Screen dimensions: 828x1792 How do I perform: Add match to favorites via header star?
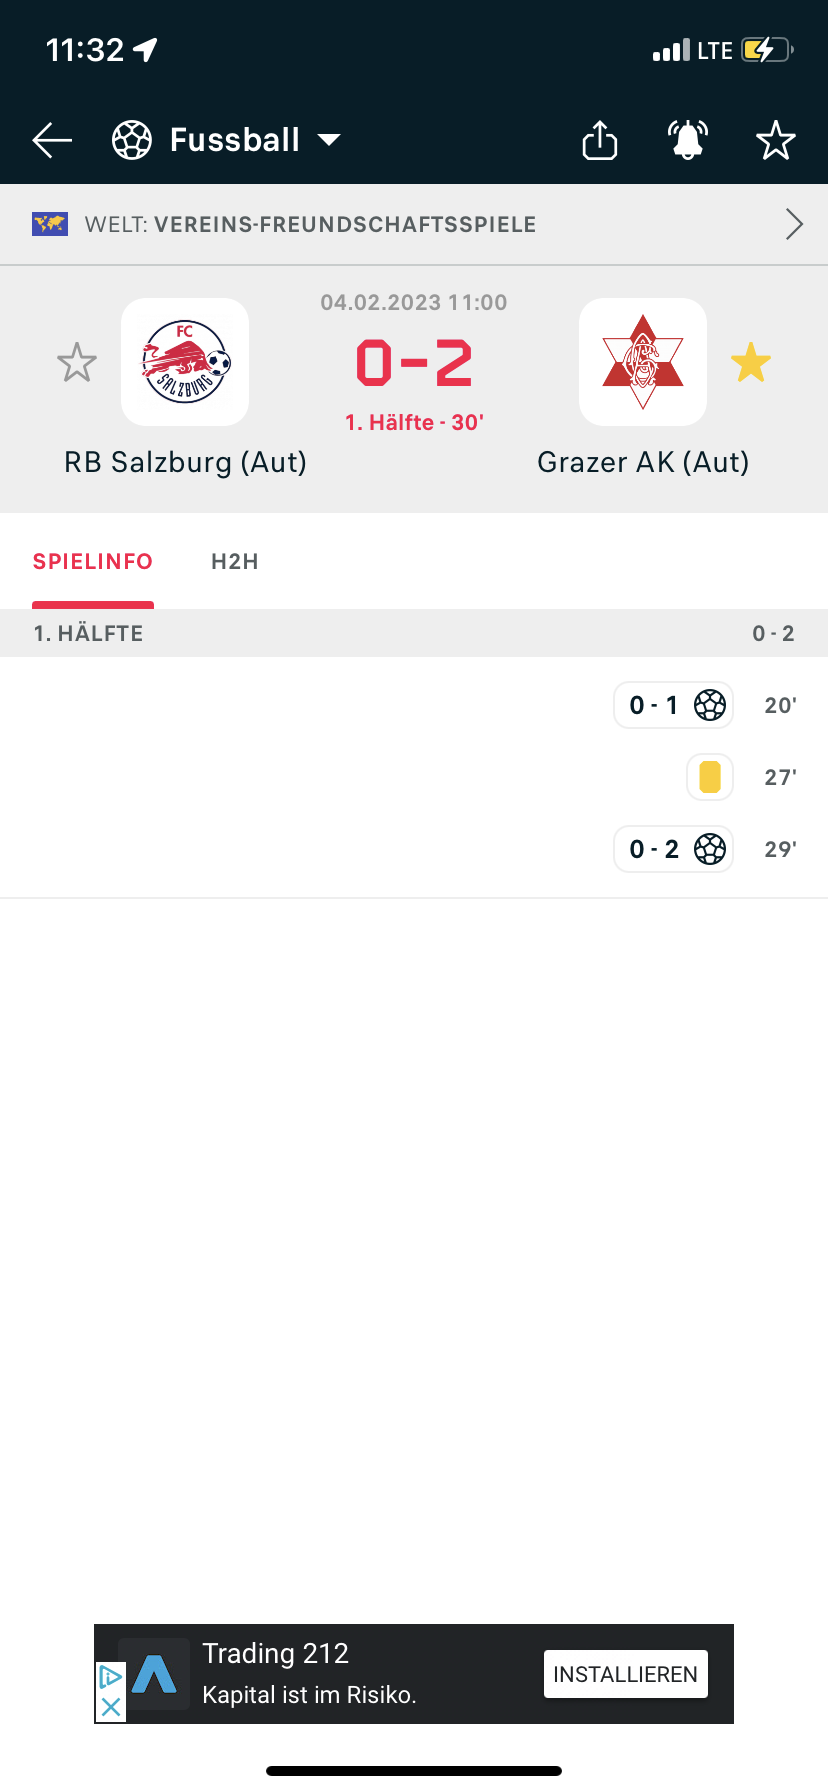coord(776,141)
